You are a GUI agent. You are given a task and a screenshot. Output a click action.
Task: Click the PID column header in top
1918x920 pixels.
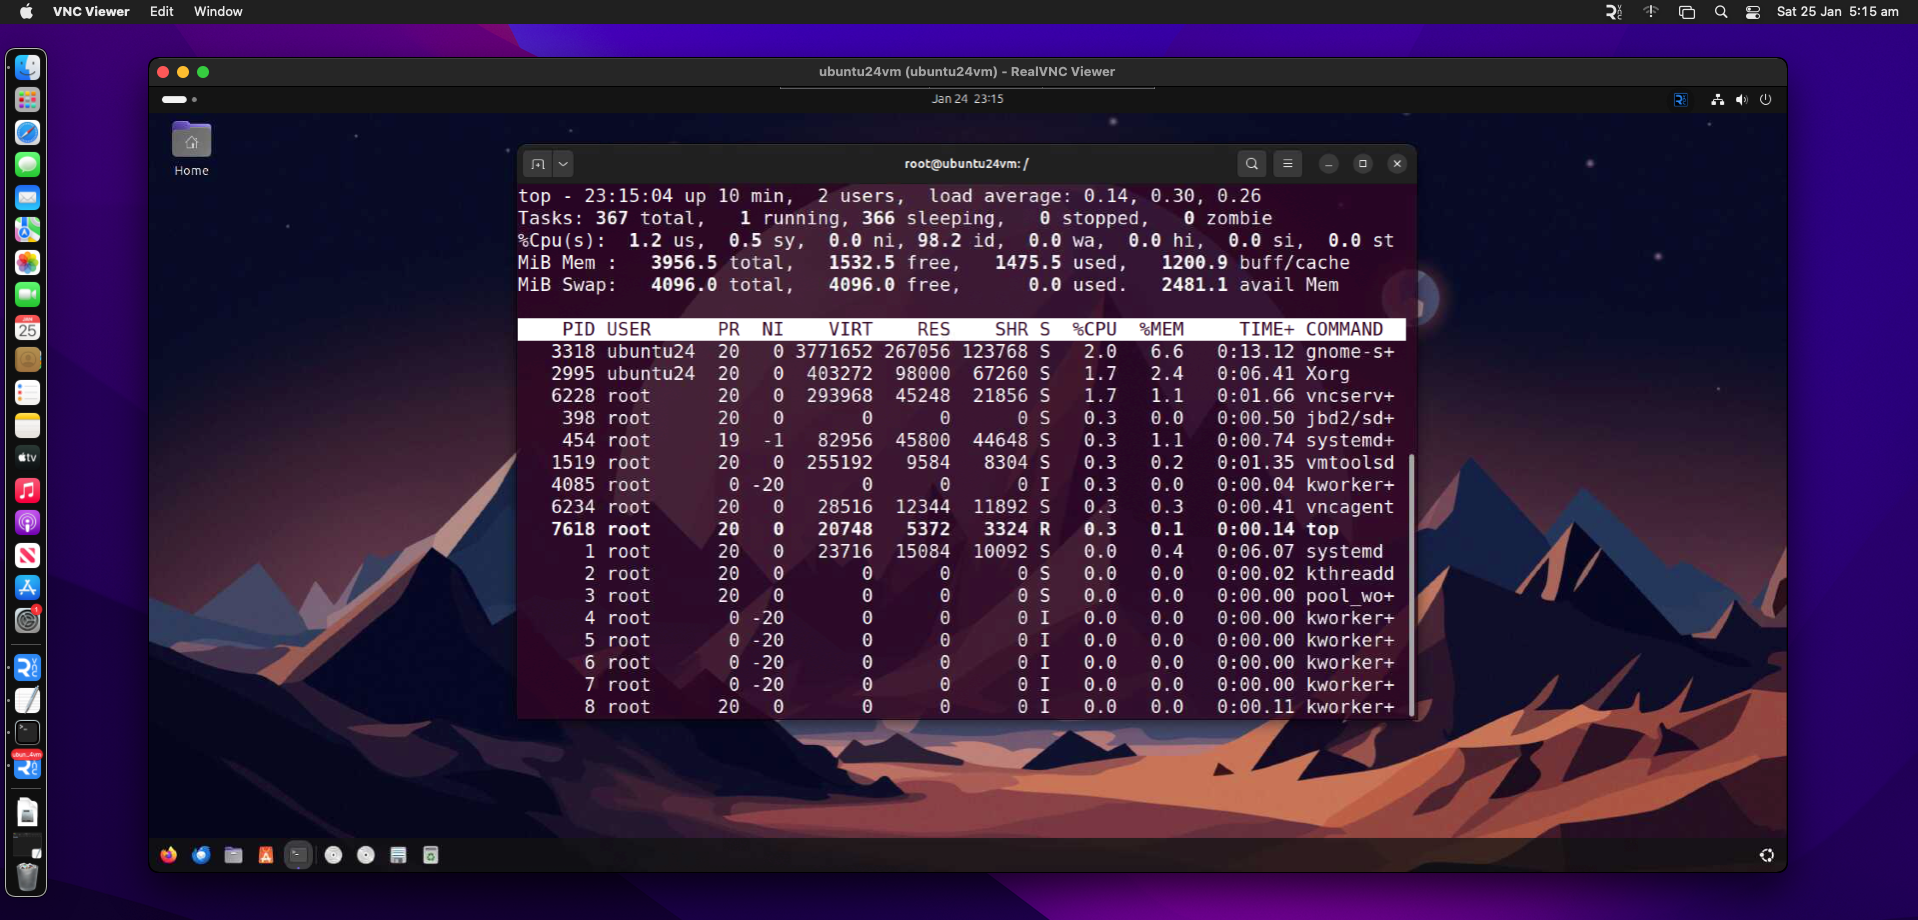tap(578, 329)
